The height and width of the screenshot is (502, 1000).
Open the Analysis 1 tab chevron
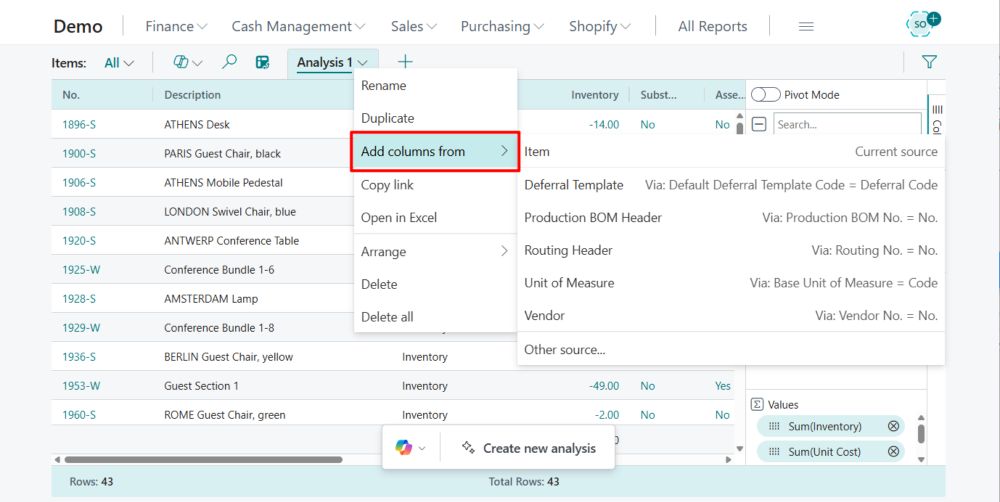pyautogui.click(x=362, y=63)
